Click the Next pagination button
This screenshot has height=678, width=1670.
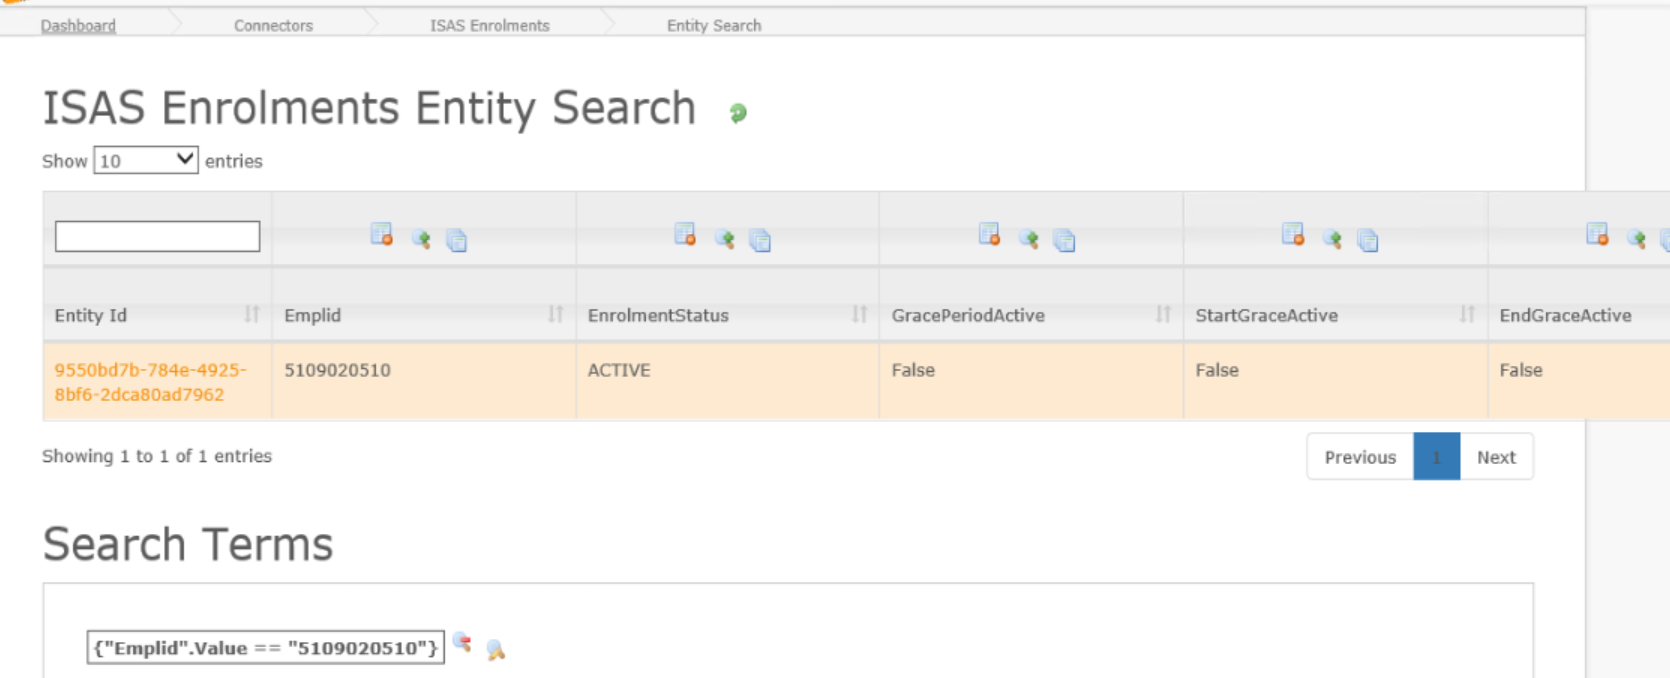coord(1496,457)
